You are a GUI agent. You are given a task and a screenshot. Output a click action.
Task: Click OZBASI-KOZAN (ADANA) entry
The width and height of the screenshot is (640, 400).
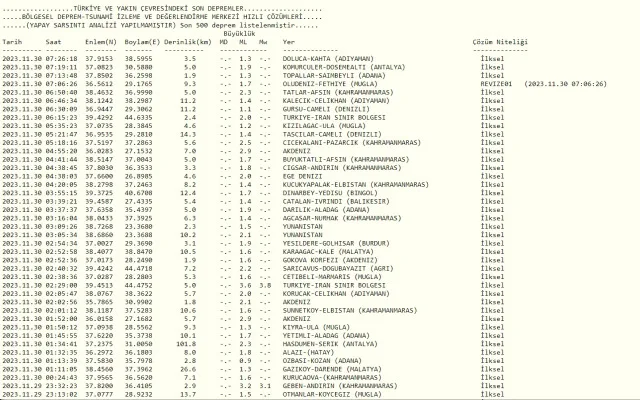tap(322, 361)
